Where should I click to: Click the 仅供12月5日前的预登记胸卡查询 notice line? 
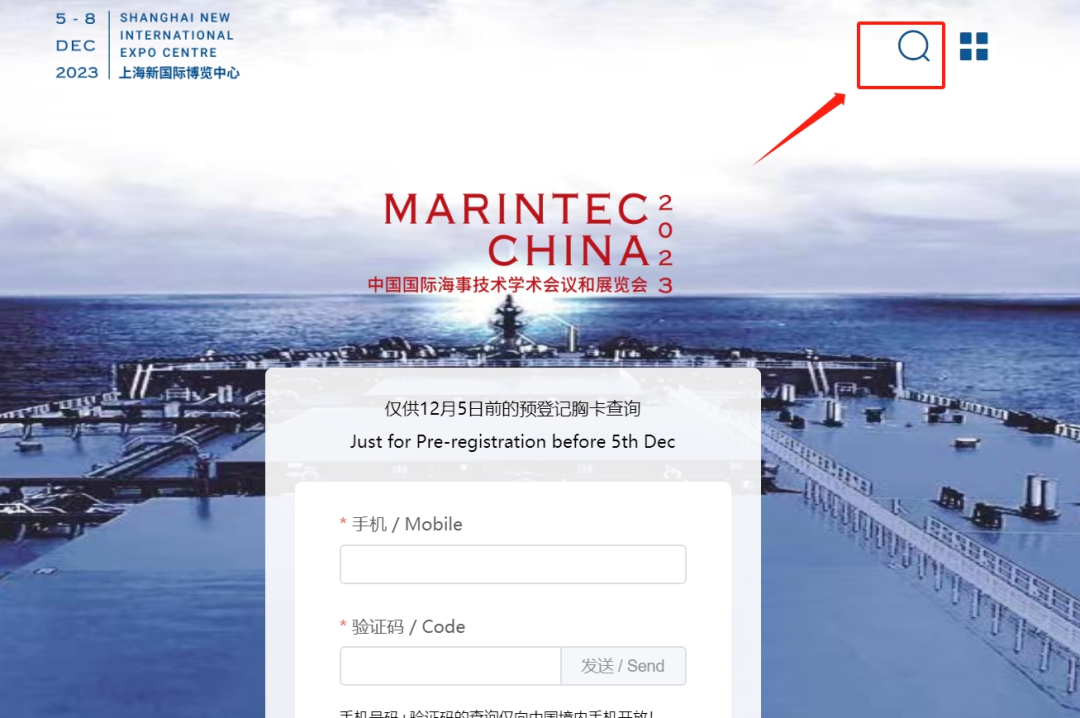pos(512,409)
